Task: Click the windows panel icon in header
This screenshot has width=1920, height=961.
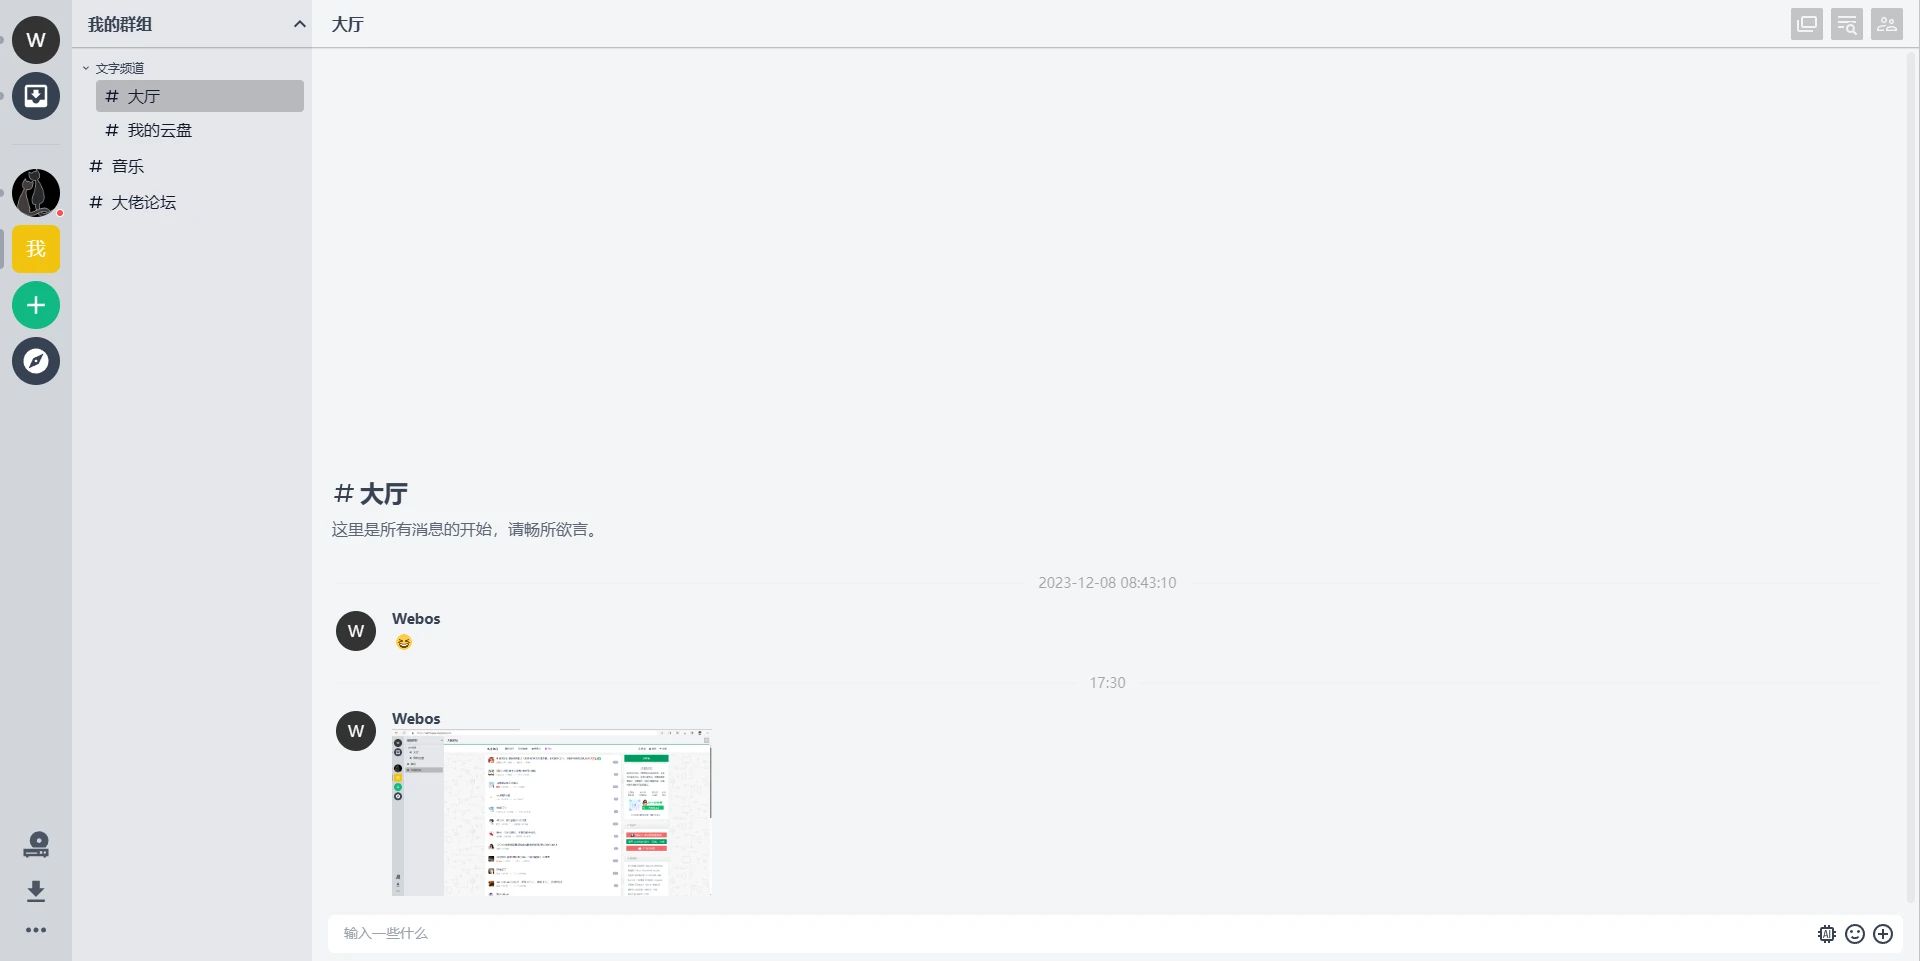Action: pyautogui.click(x=1806, y=25)
